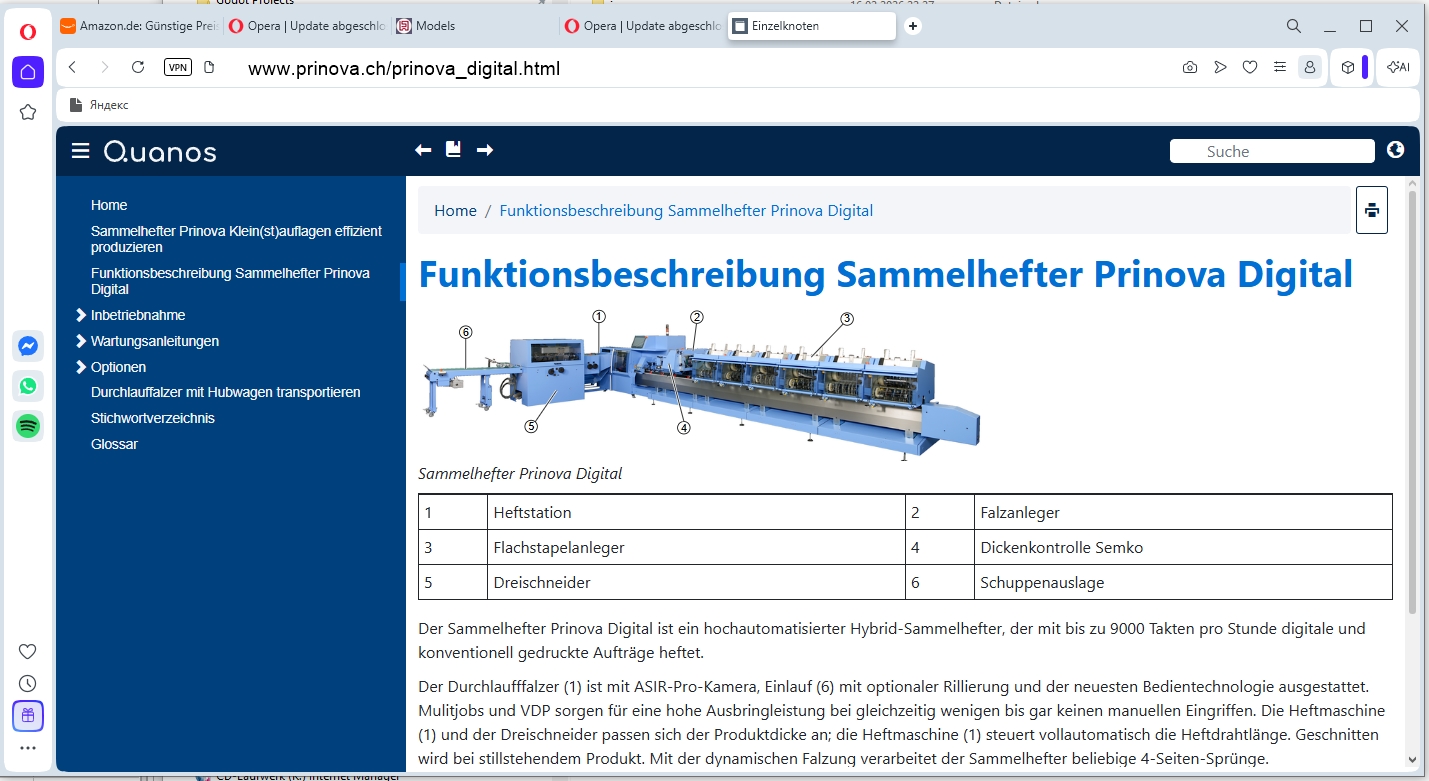Launch Facebook Messenger from the sidebar
This screenshot has height=781, width=1429.
tap(28, 346)
